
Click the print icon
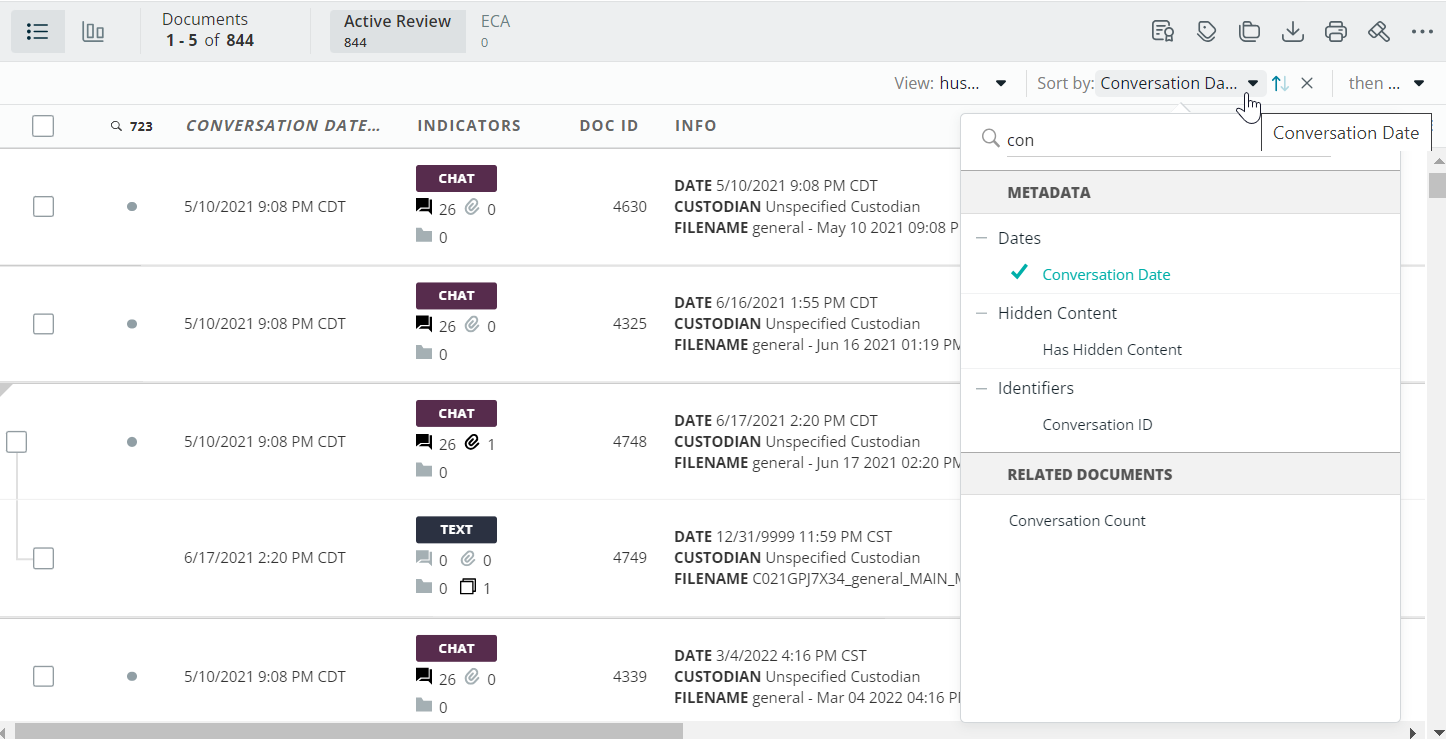[1336, 31]
